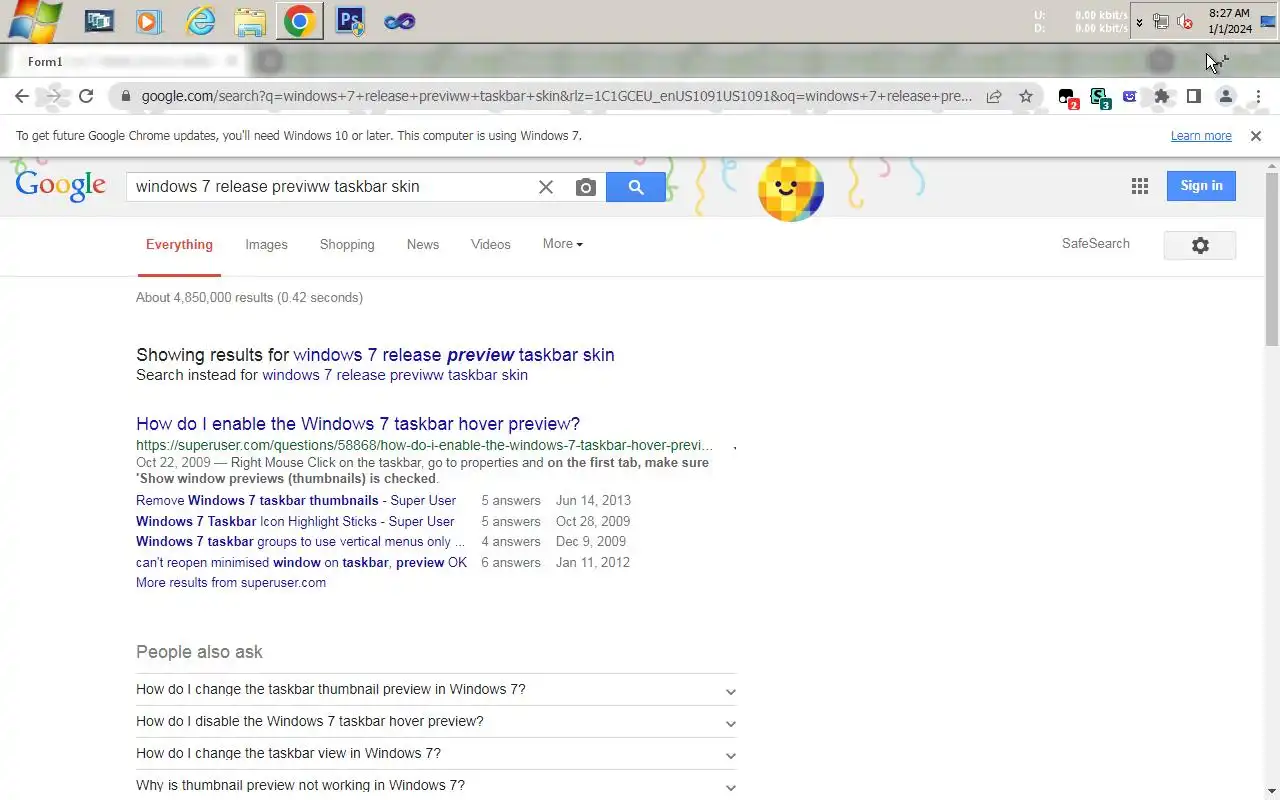Screen dimensions: 1280x800
Task: Open More results from superuser.com
Action: pos(231,583)
